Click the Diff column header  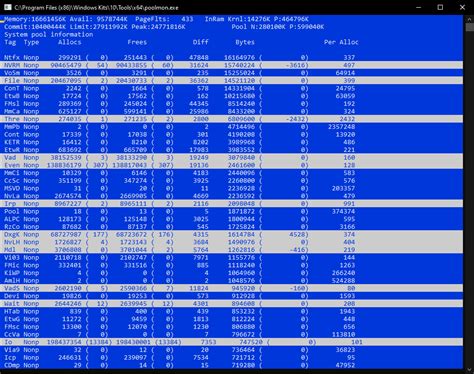pos(200,42)
